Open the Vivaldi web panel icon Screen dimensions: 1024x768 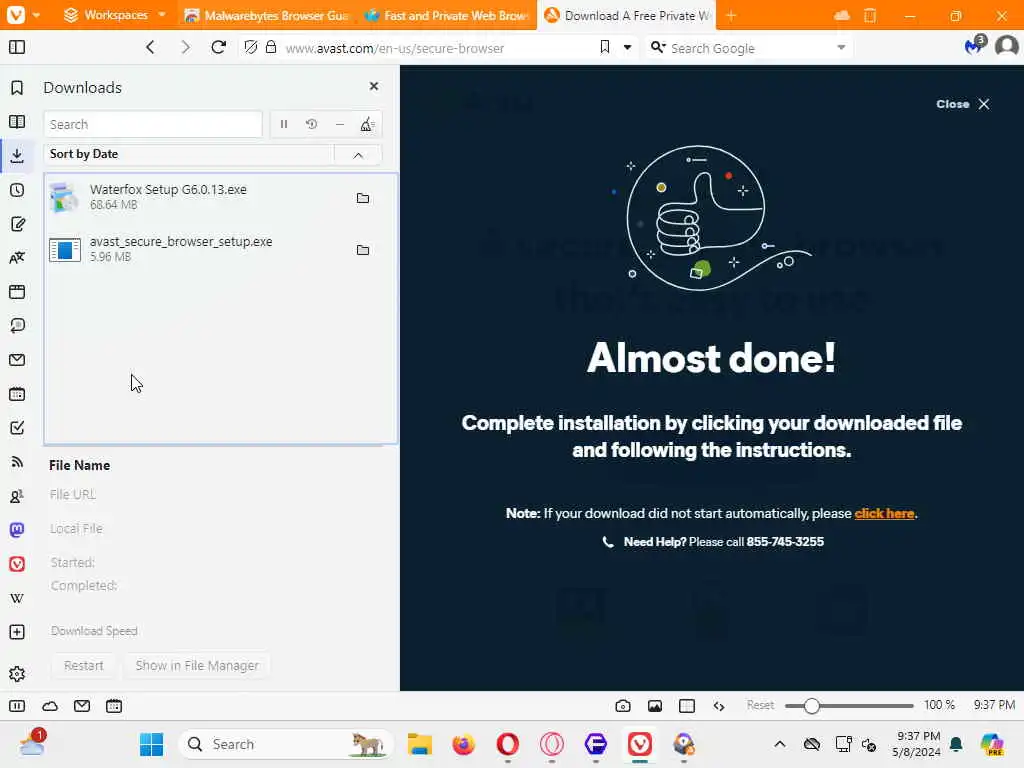(17, 564)
